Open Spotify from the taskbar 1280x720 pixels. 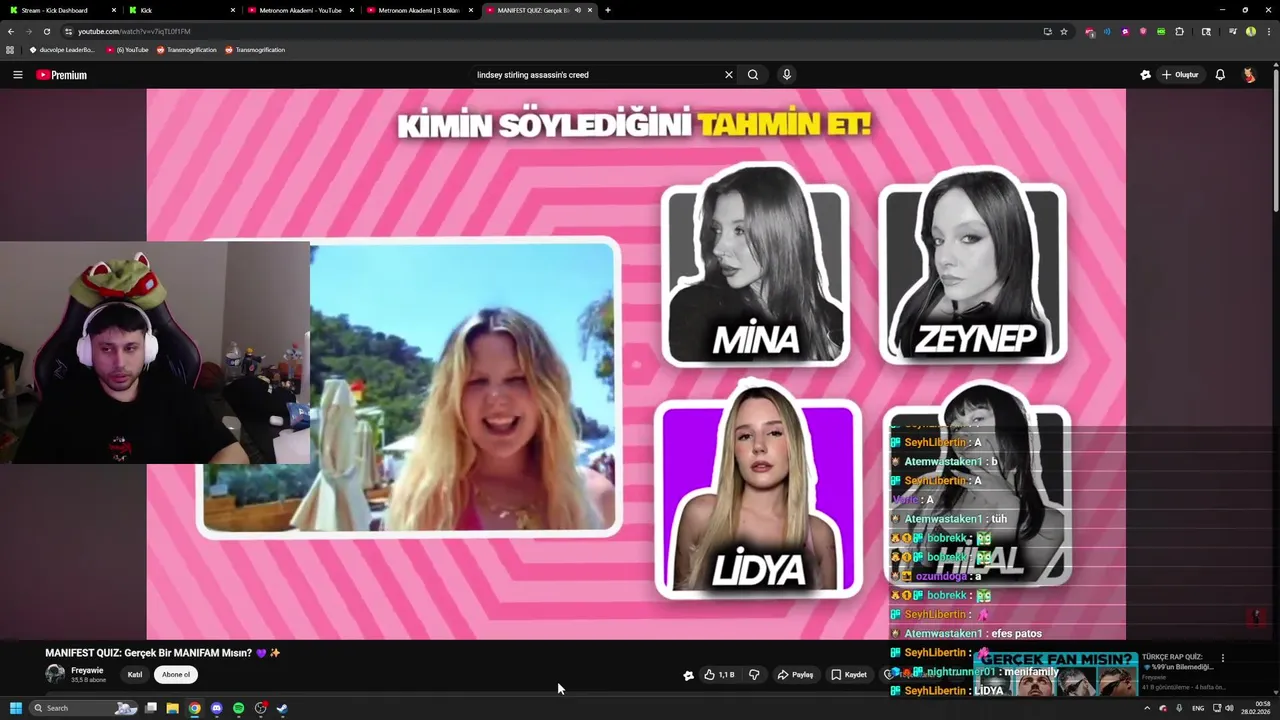point(238,708)
